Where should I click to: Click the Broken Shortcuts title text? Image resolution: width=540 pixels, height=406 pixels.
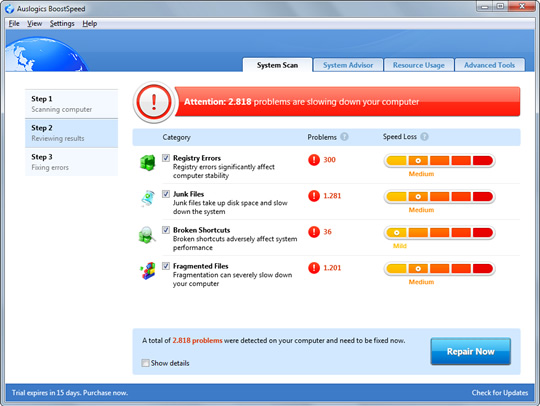coord(201,230)
